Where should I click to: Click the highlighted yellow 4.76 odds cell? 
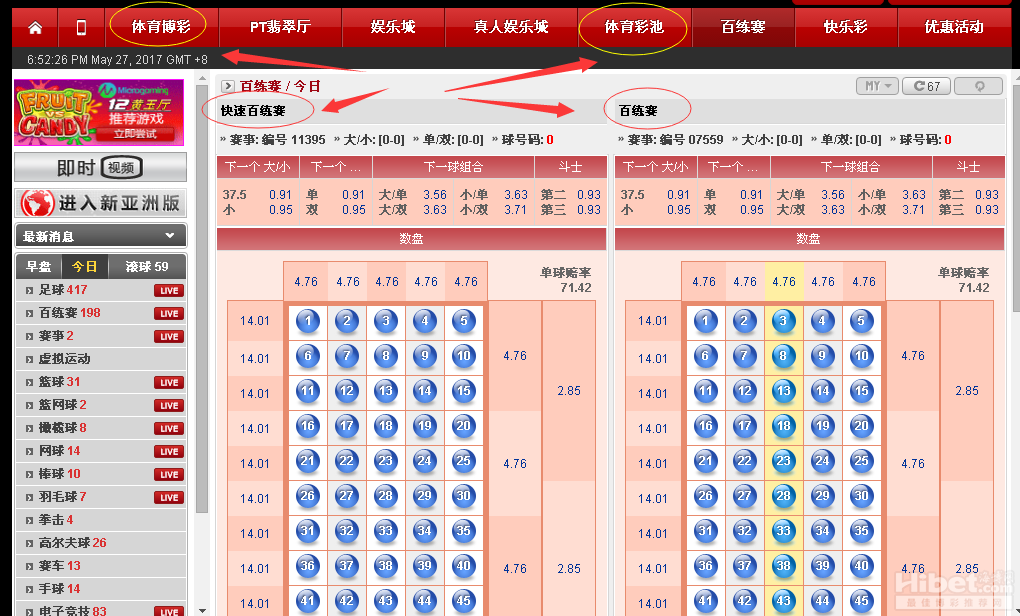(784, 282)
